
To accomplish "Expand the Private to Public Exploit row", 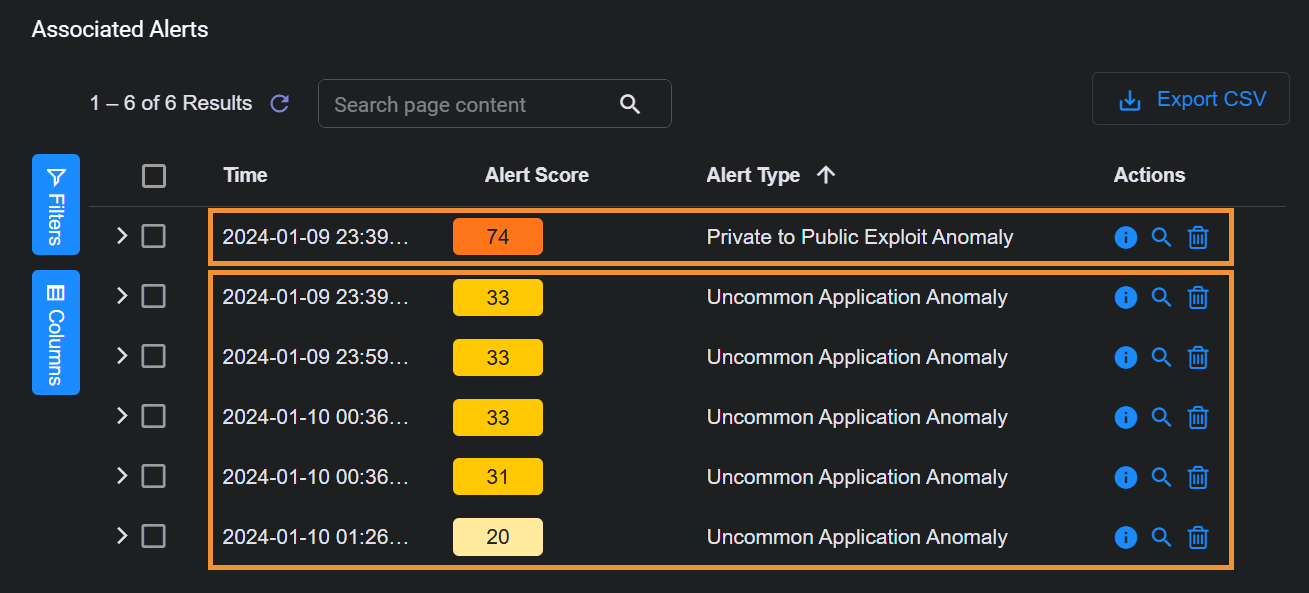I will tap(122, 236).
